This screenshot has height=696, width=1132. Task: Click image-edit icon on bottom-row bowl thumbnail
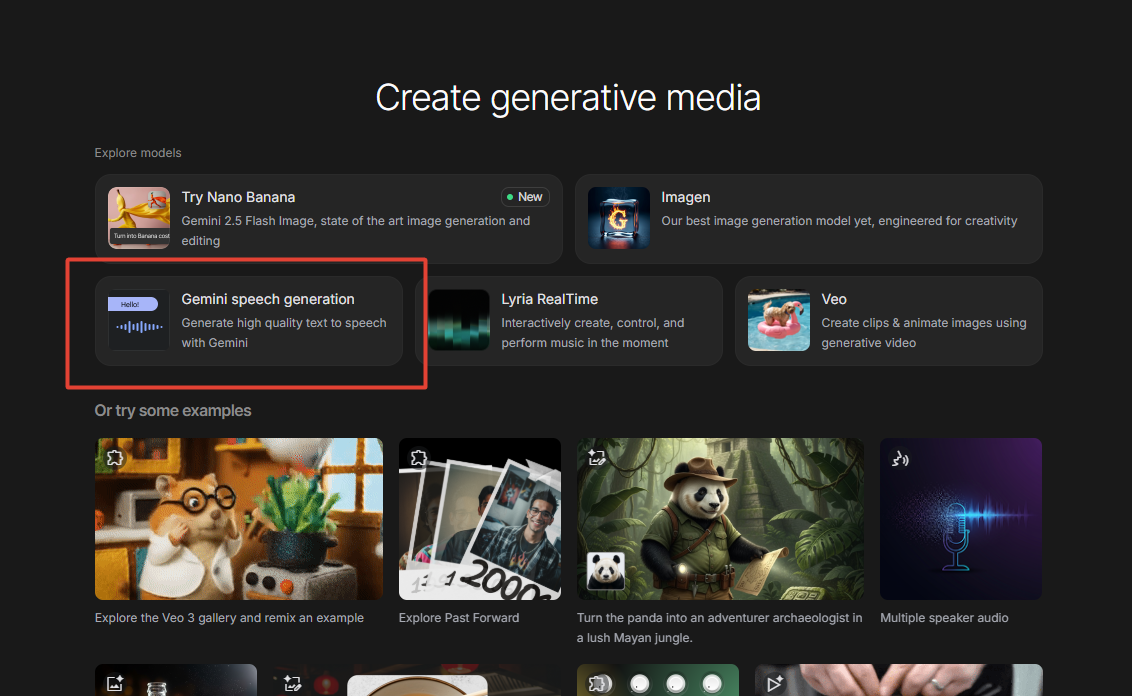(x=292, y=683)
